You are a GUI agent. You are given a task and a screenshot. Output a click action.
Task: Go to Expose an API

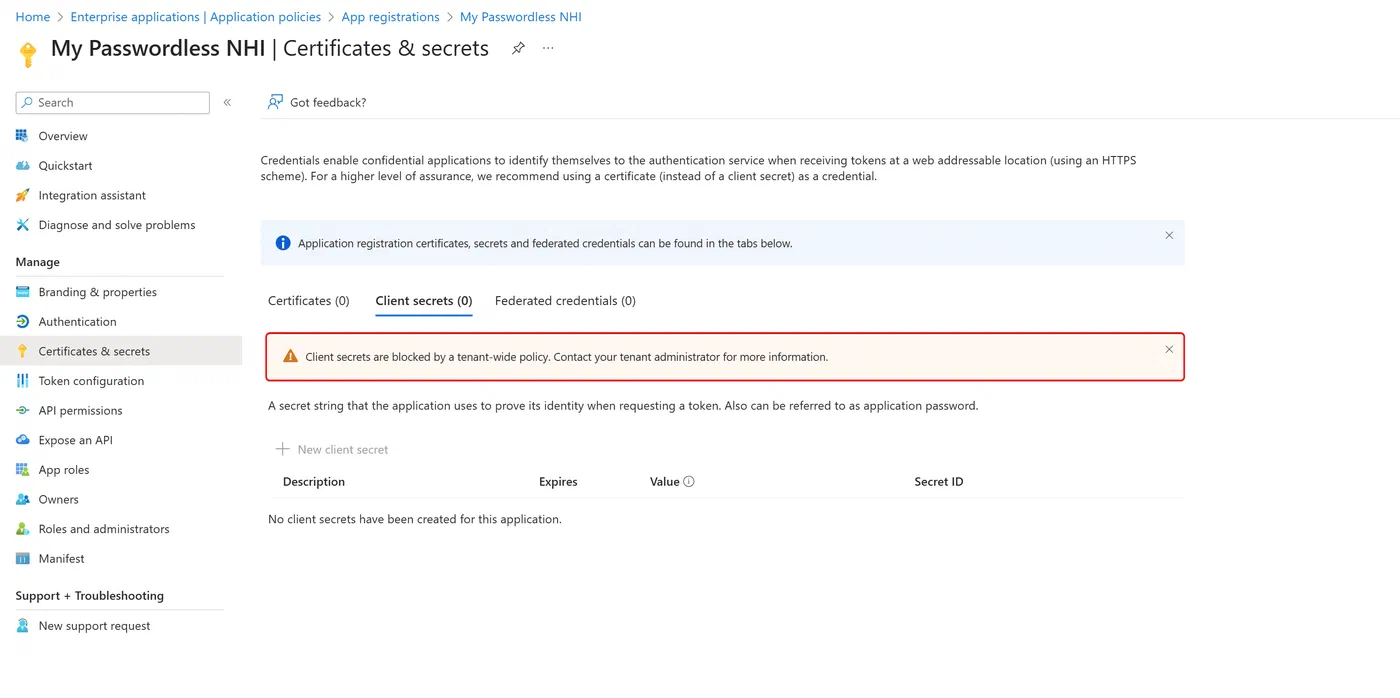(x=75, y=440)
